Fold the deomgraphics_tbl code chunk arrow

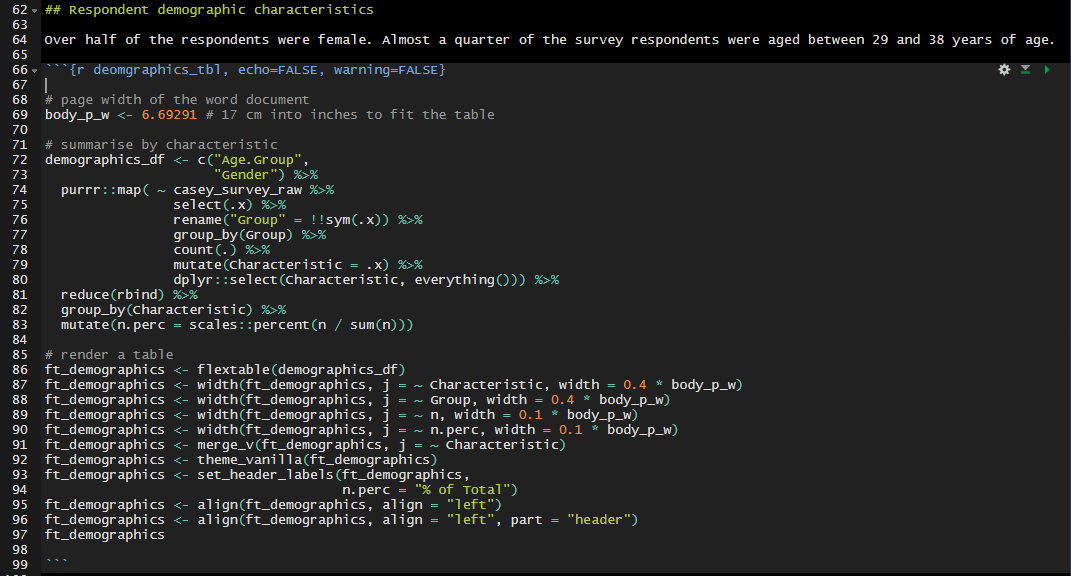pos(35,70)
